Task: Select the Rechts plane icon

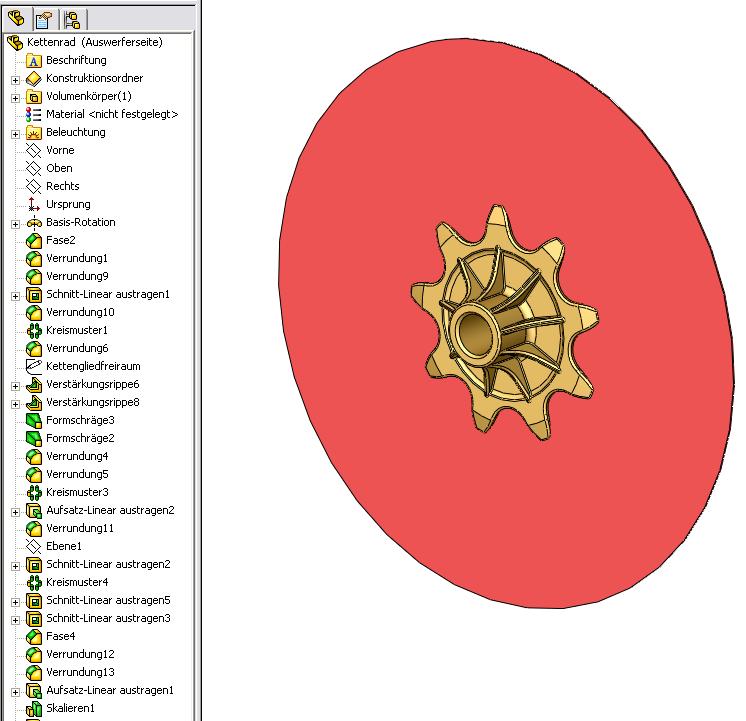Action: tap(33, 187)
